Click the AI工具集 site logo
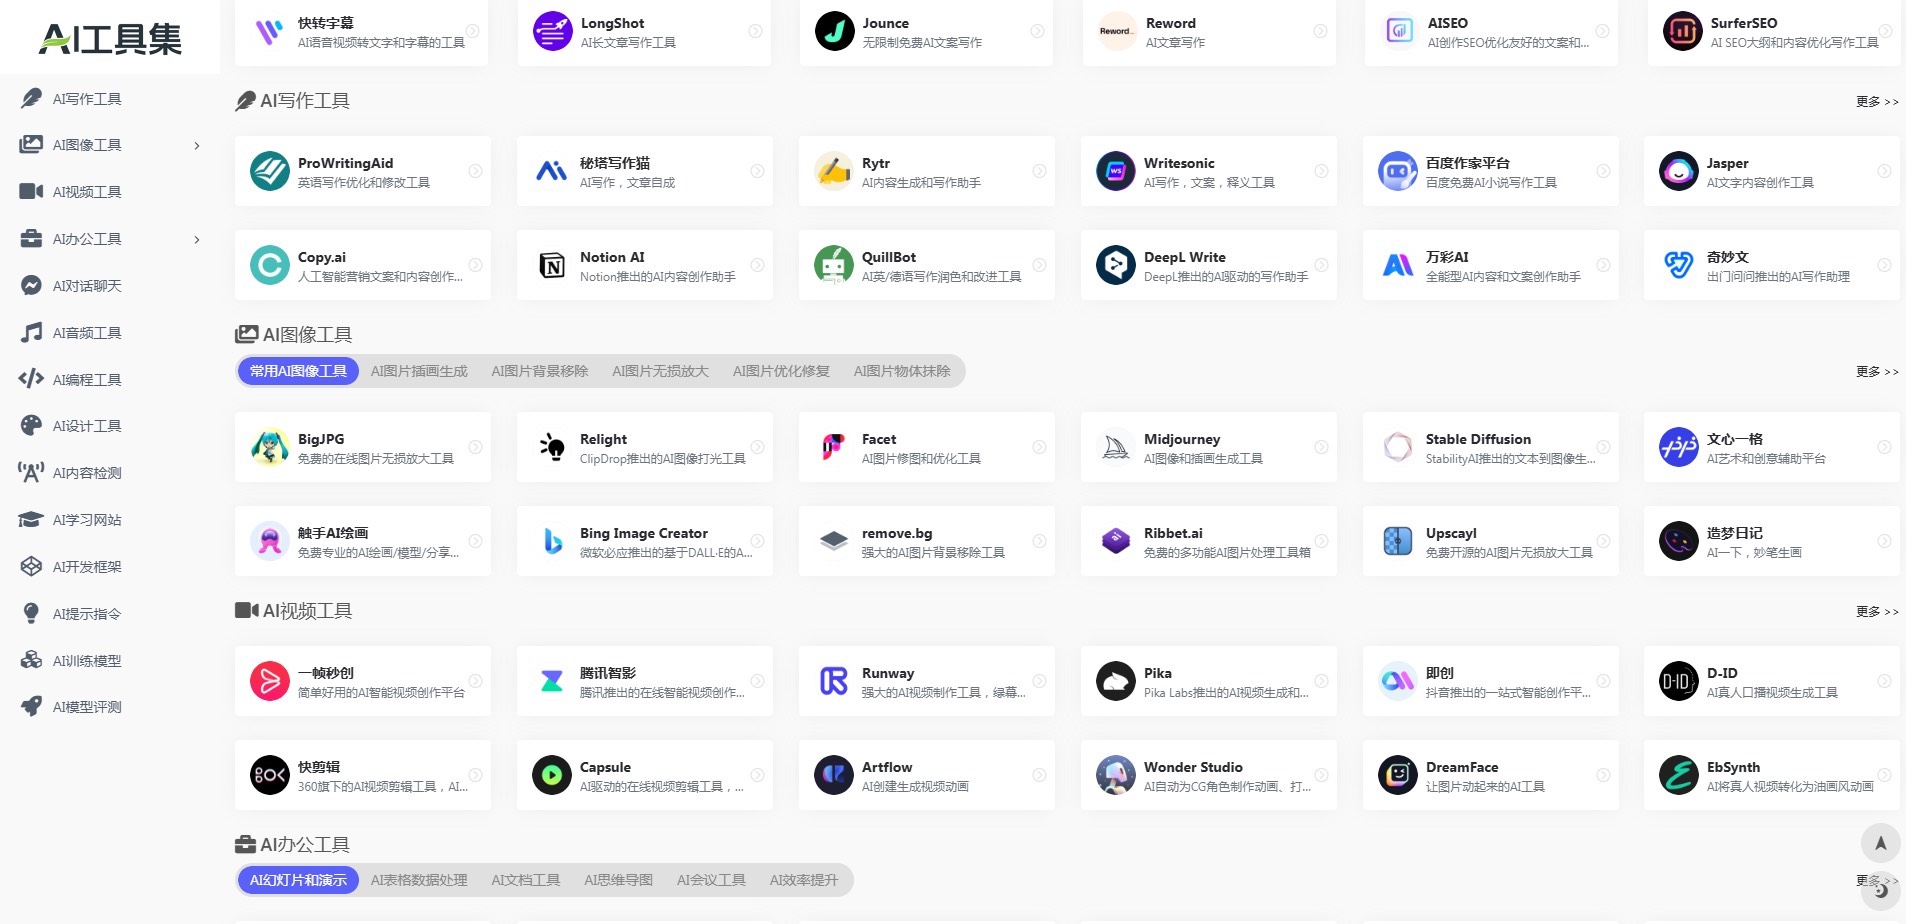Image resolution: width=1906 pixels, height=924 pixels. tap(110, 38)
